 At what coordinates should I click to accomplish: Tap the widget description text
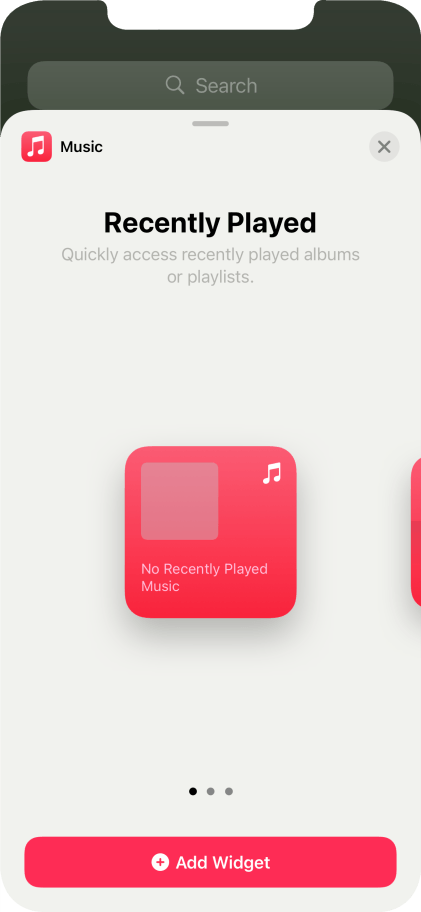point(210,266)
